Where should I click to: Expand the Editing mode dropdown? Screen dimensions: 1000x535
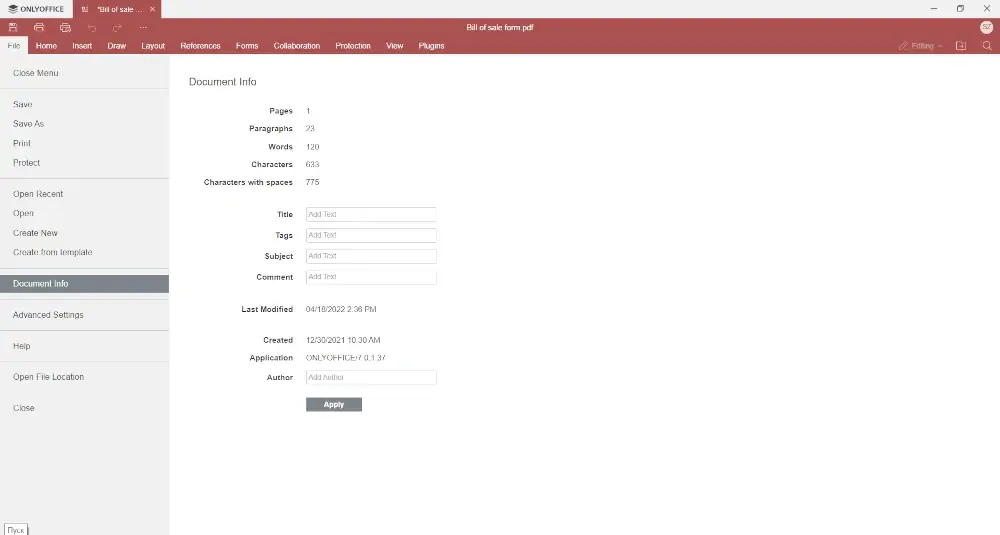(x=921, y=46)
